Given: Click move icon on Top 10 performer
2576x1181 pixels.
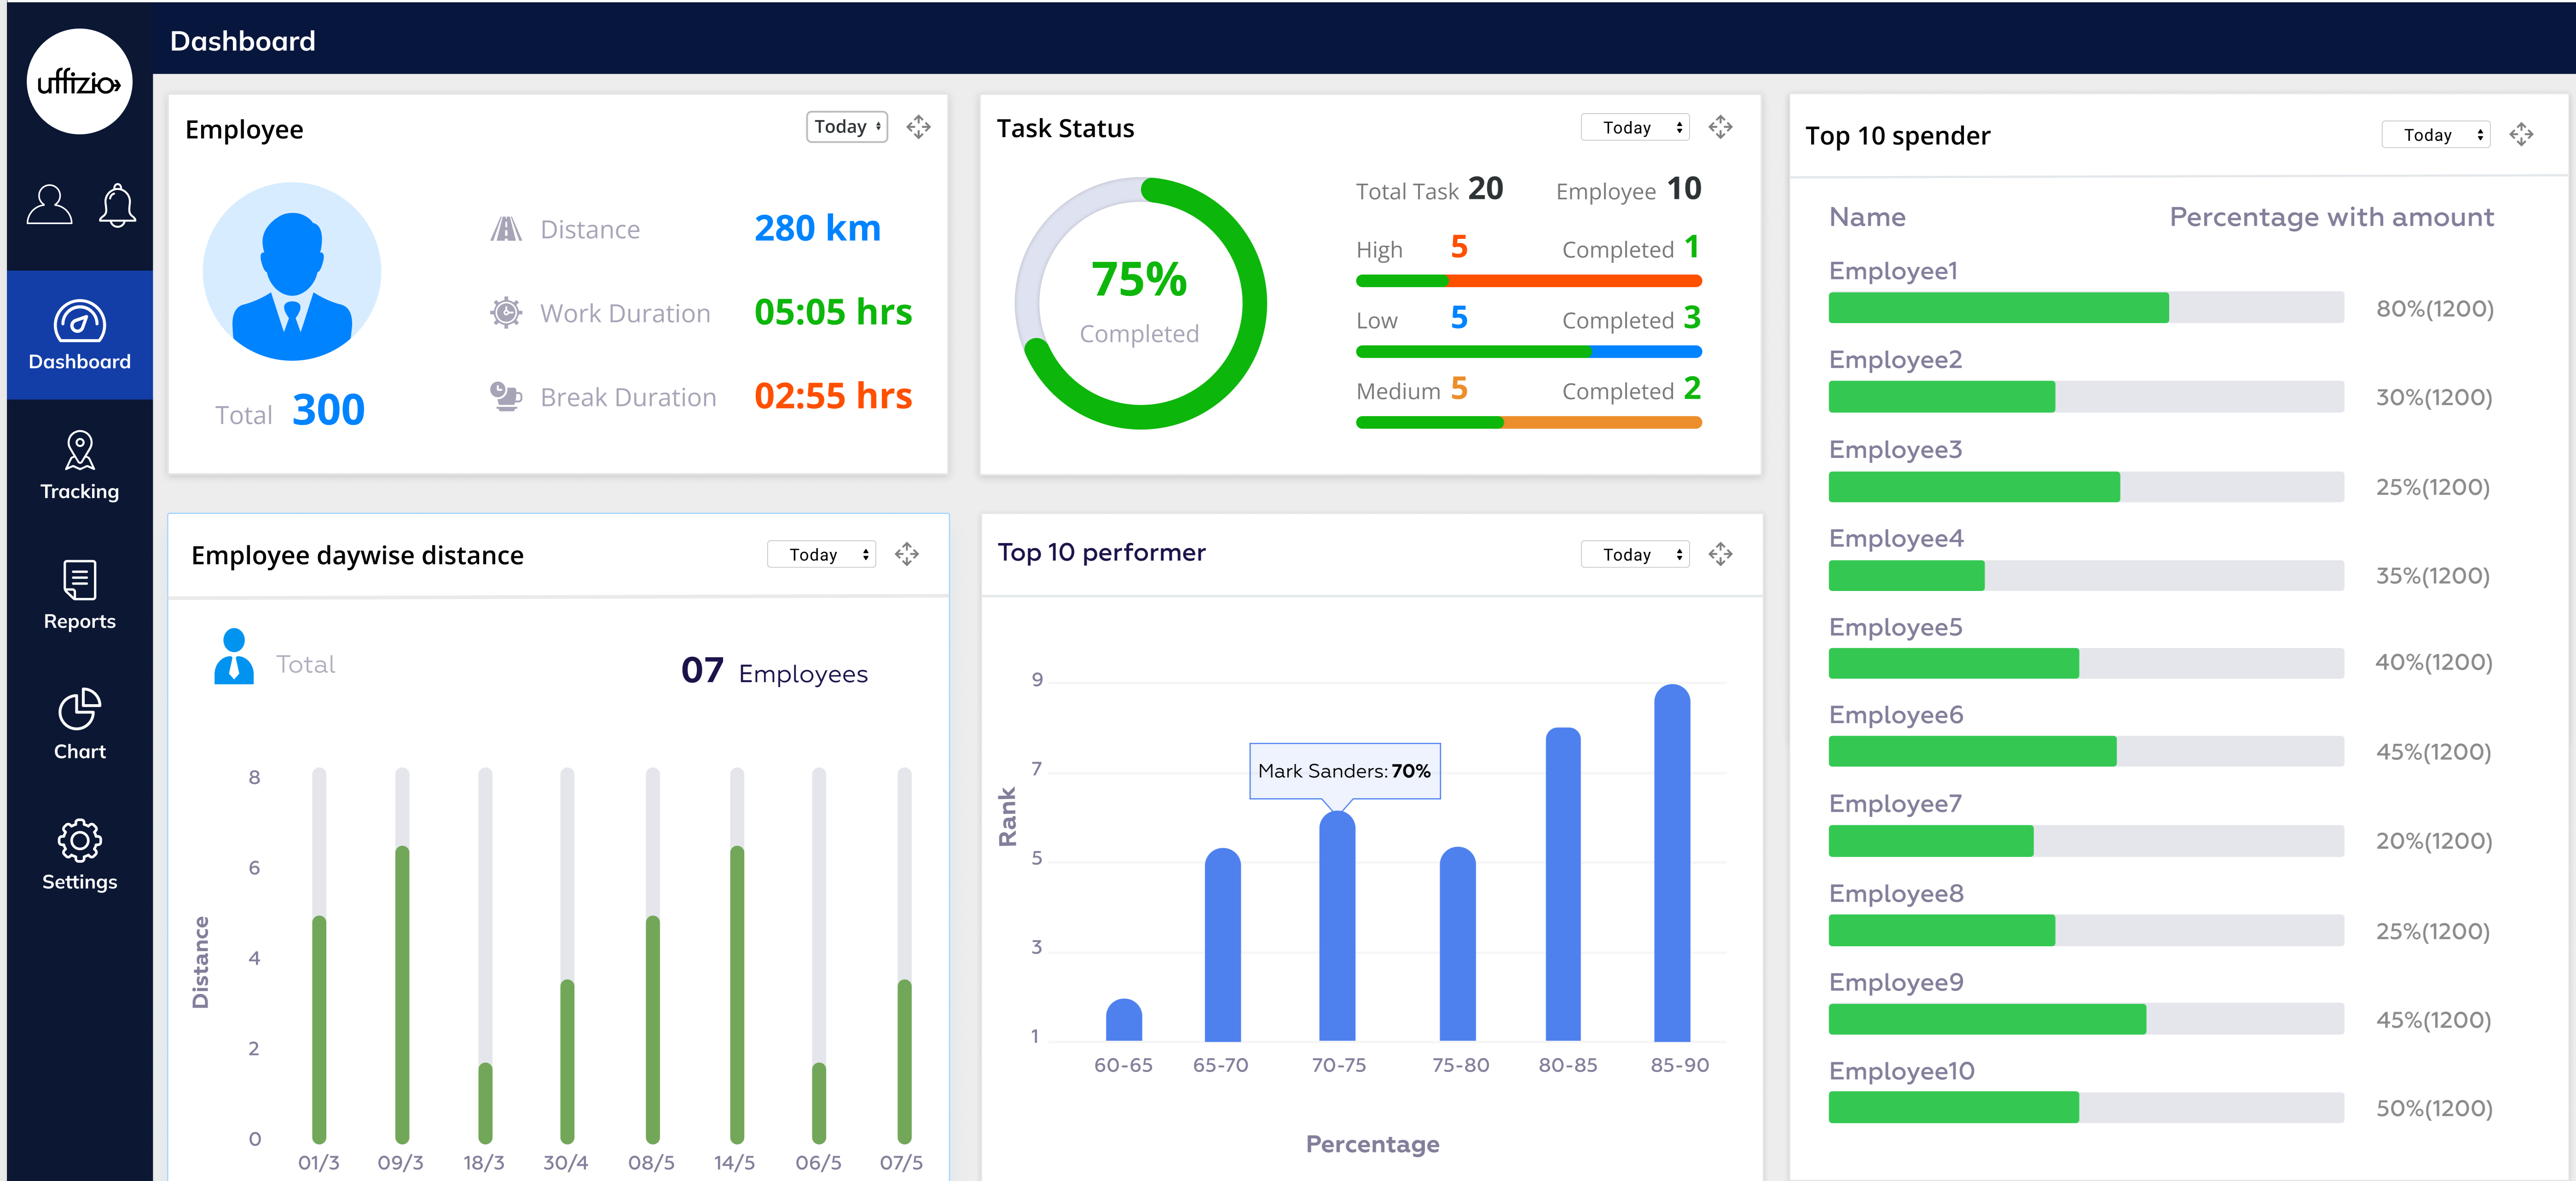Looking at the screenshot, I should [1720, 554].
